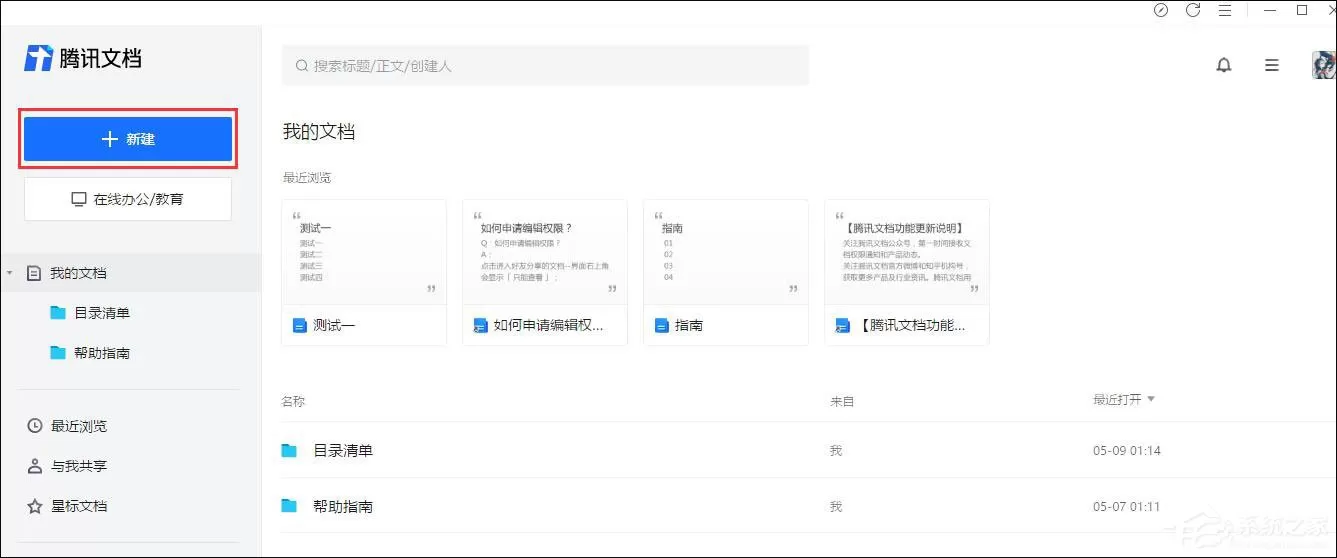Click folder icon of 目录清单 list row
This screenshot has width=1337, height=558.
[289, 450]
